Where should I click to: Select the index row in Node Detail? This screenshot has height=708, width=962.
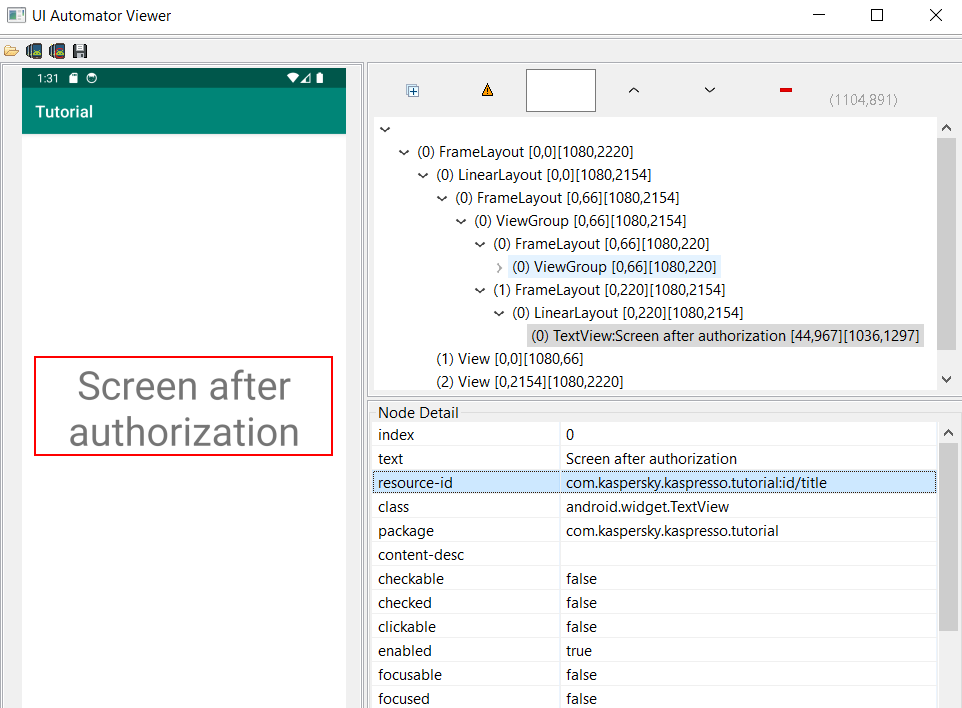(x=654, y=435)
